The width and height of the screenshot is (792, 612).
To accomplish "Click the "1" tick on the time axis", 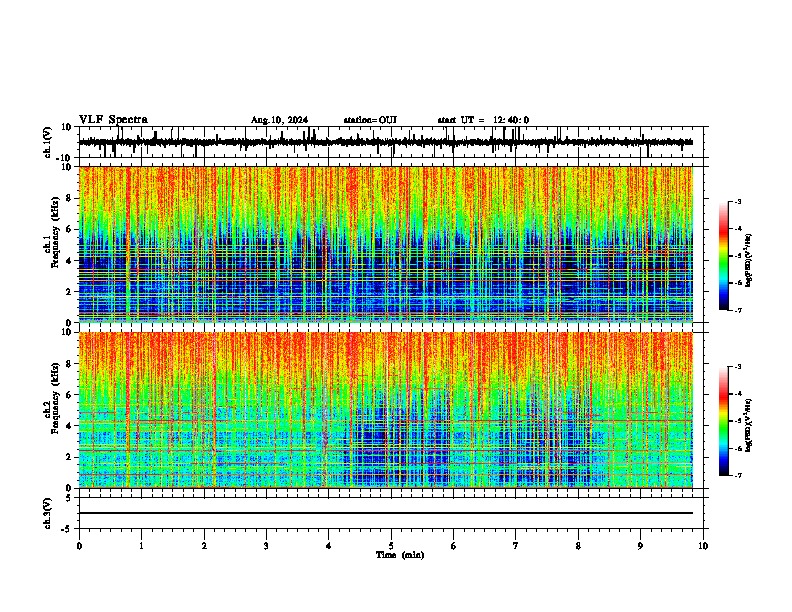I will (x=141, y=546).
